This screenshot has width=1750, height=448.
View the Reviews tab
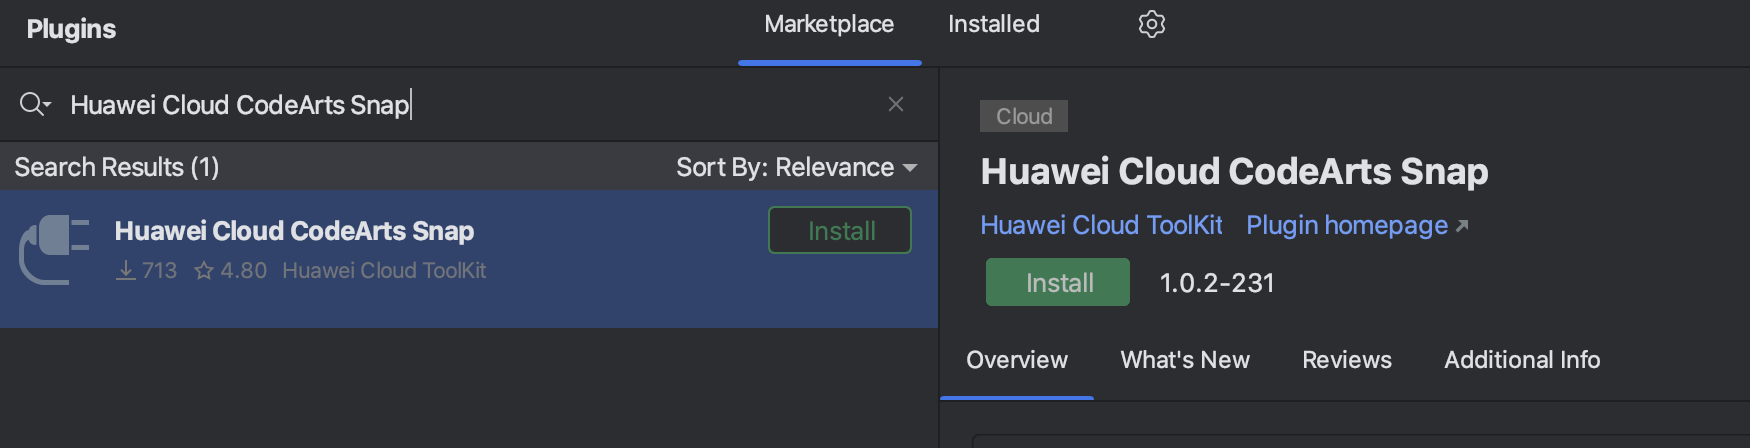pos(1346,360)
